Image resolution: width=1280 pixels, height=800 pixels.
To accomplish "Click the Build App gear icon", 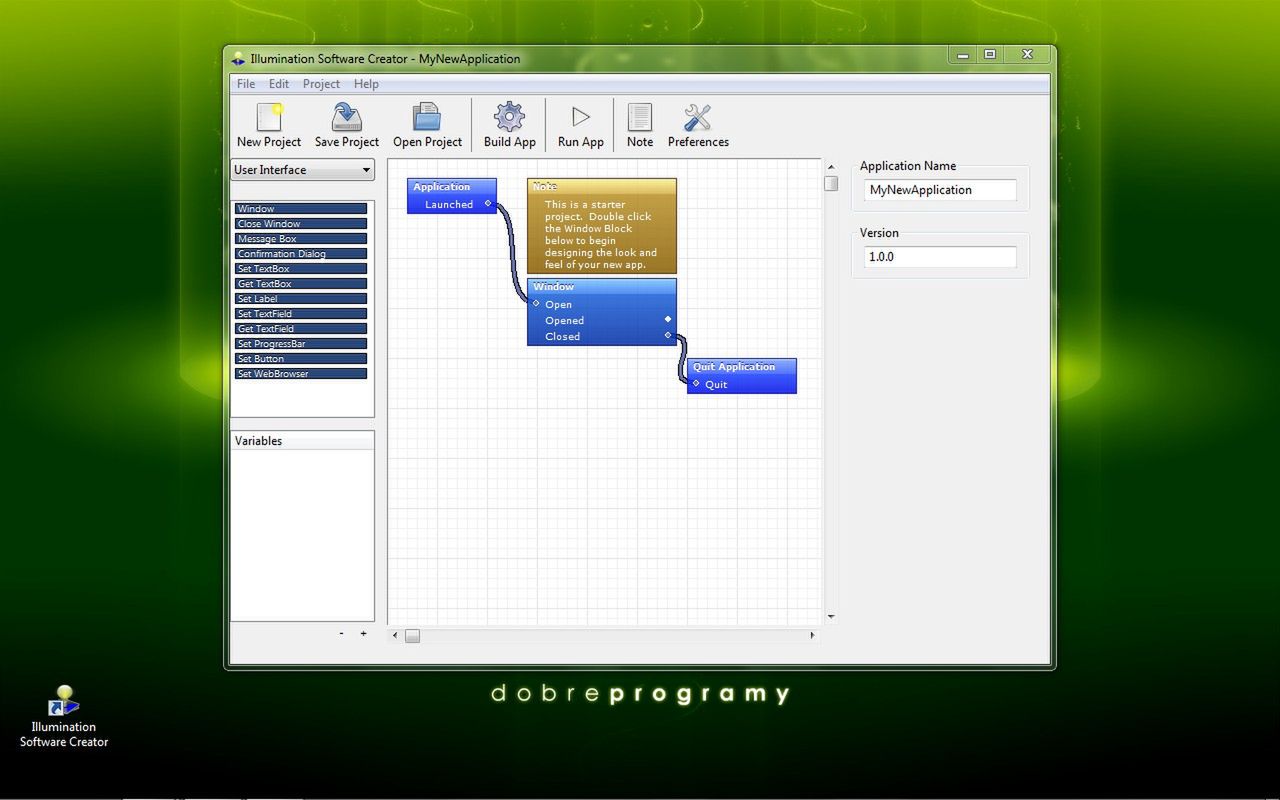I will (509, 117).
